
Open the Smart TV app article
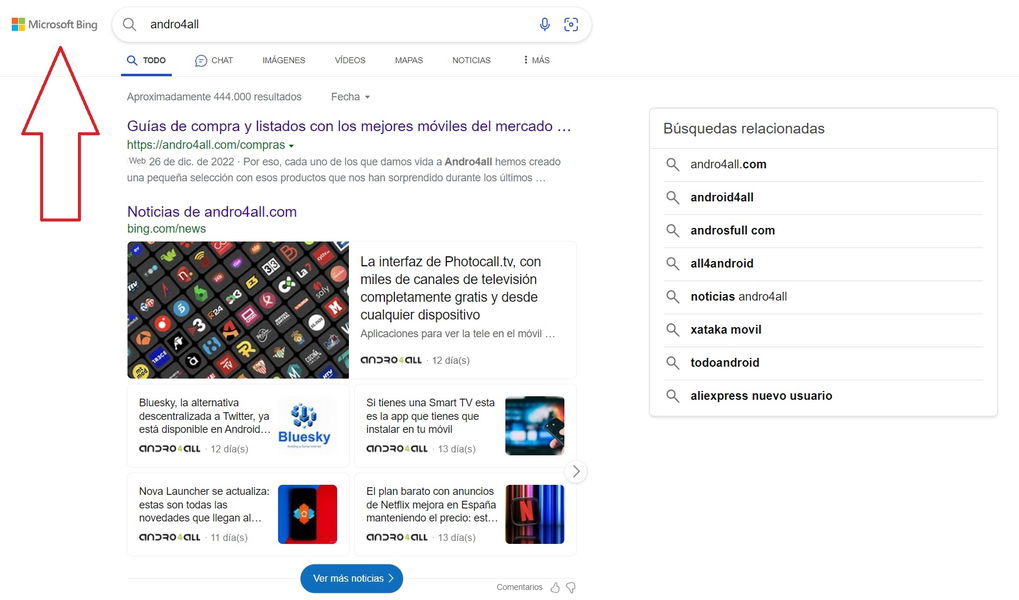click(x=430, y=416)
